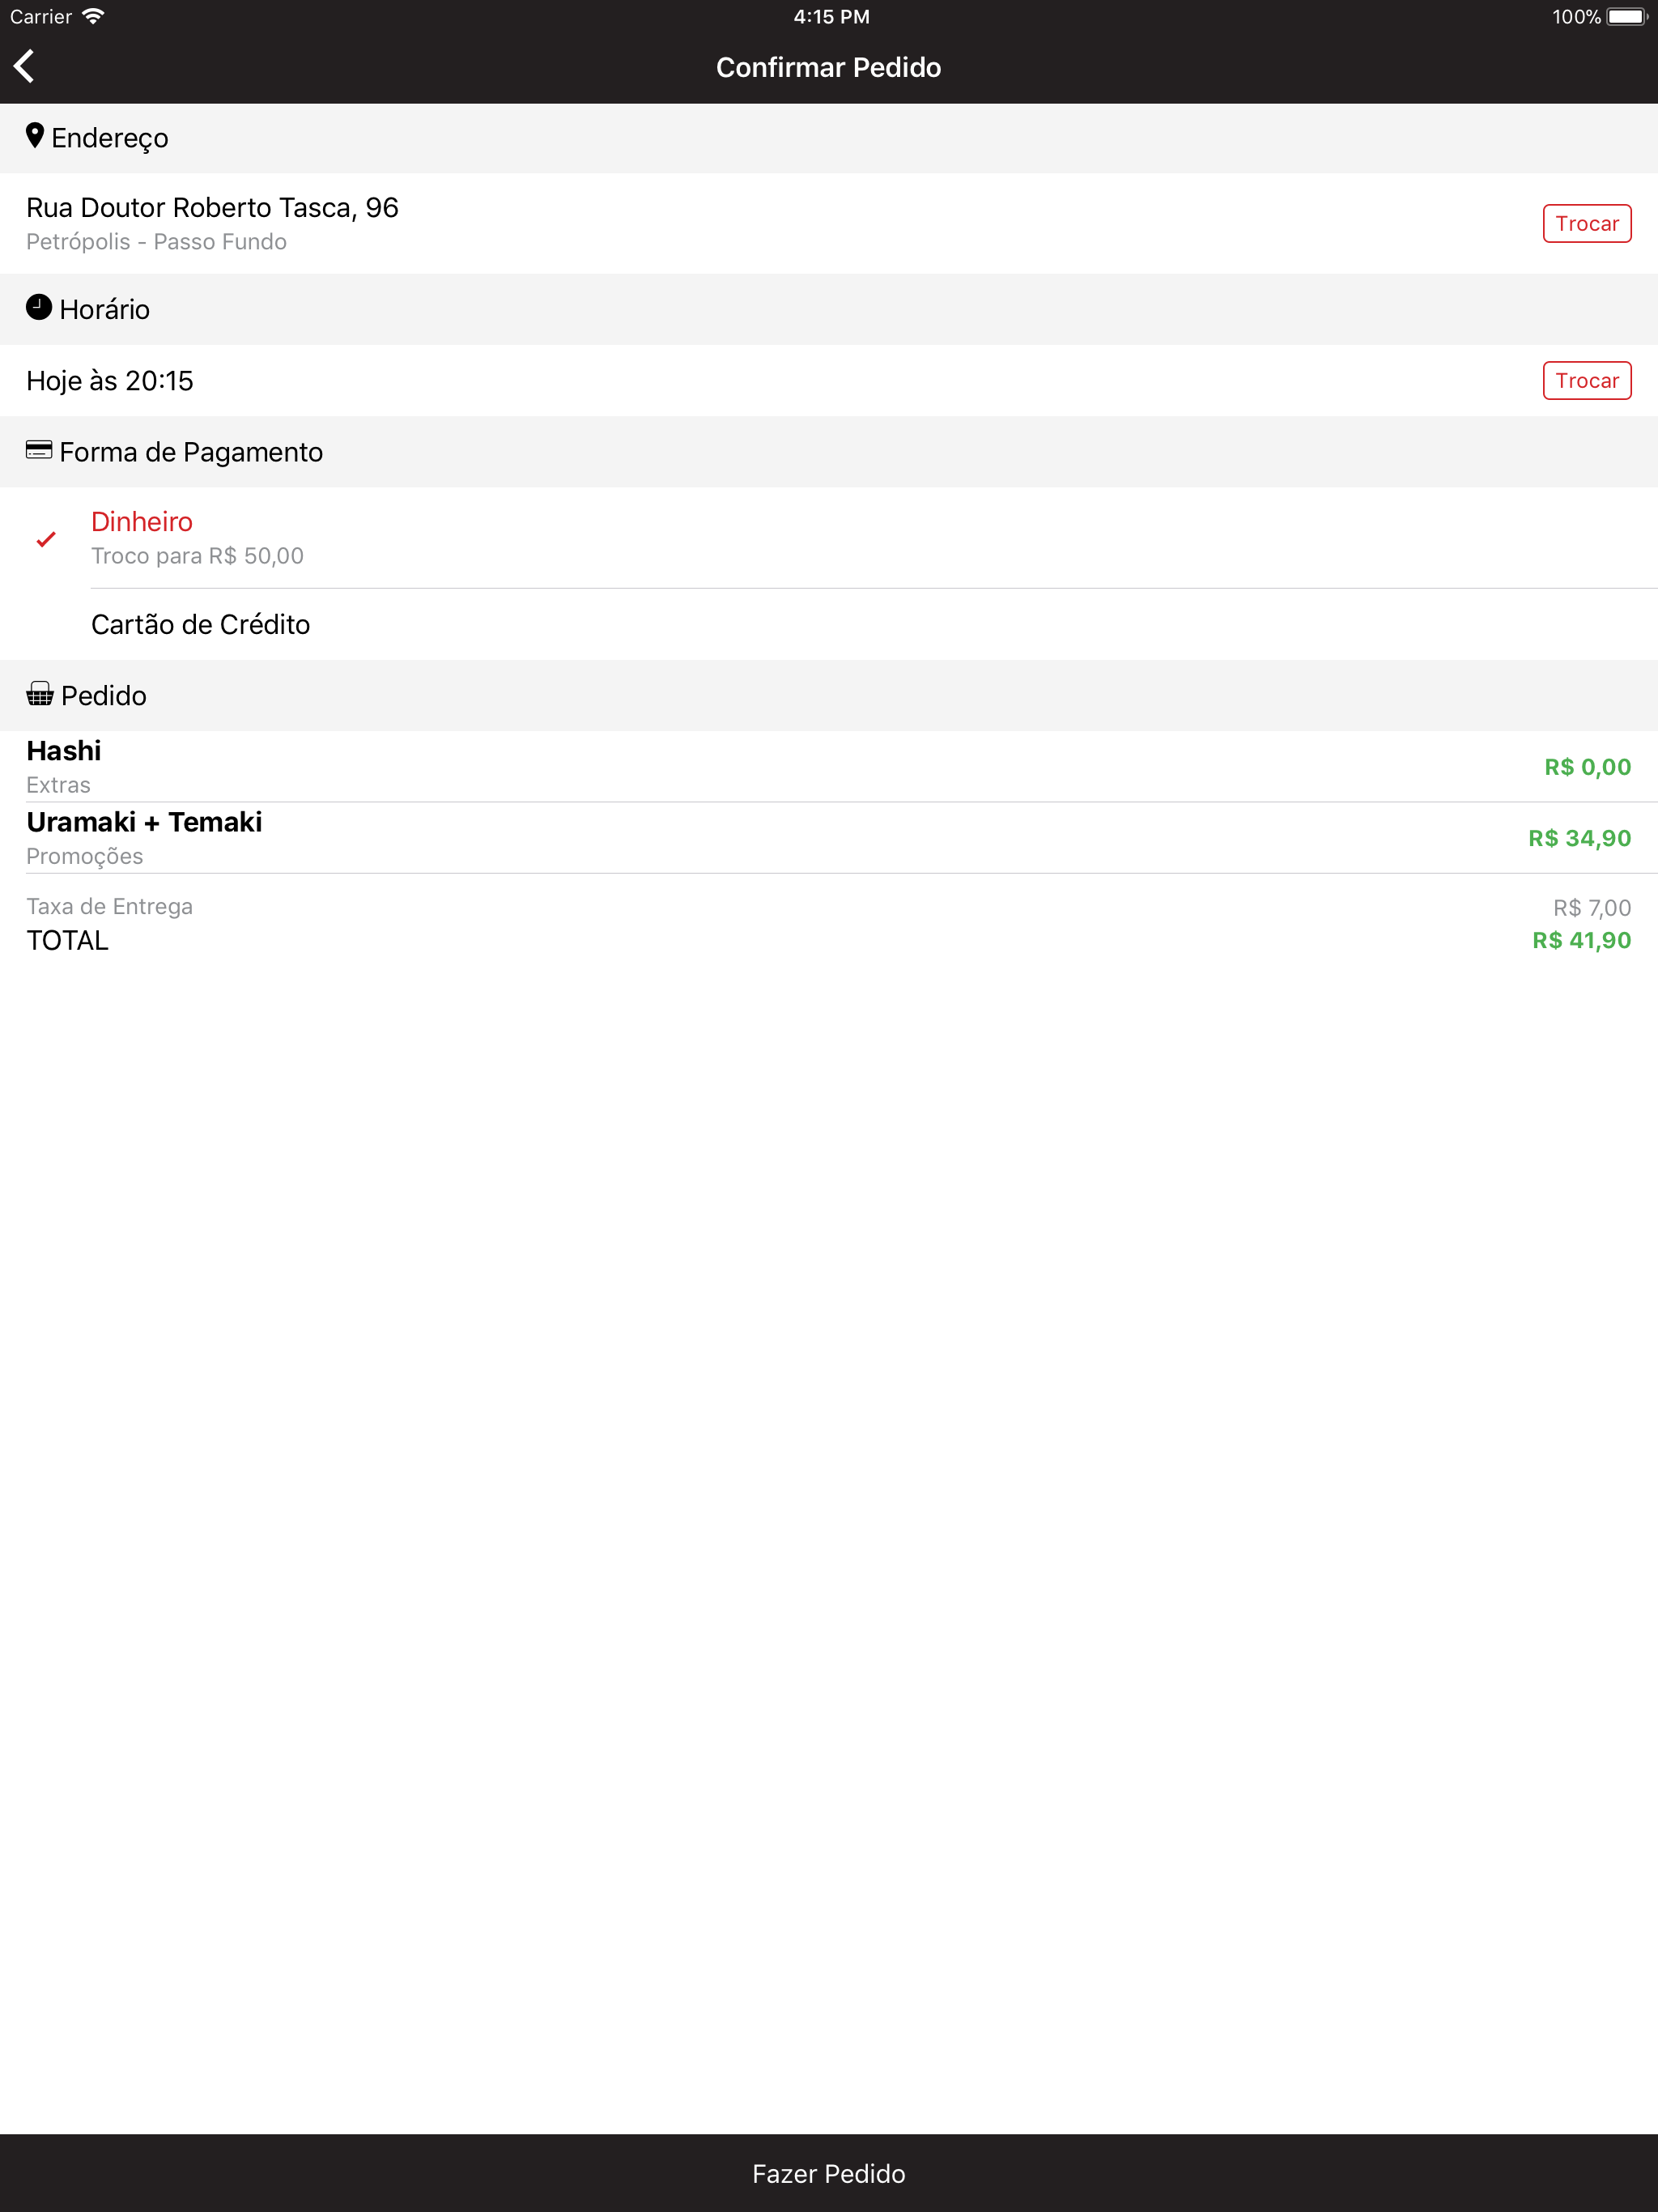Image resolution: width=1658 pixels, height=2212 pixels.
Task: Click the Wi-Fi status icon
Action: point(93,16)
